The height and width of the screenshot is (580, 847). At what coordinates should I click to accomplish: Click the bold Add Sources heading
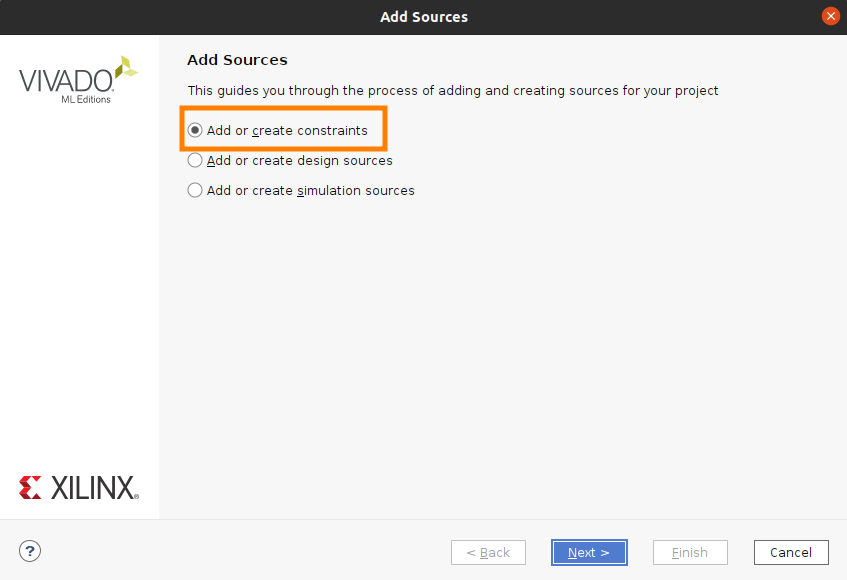237,59
